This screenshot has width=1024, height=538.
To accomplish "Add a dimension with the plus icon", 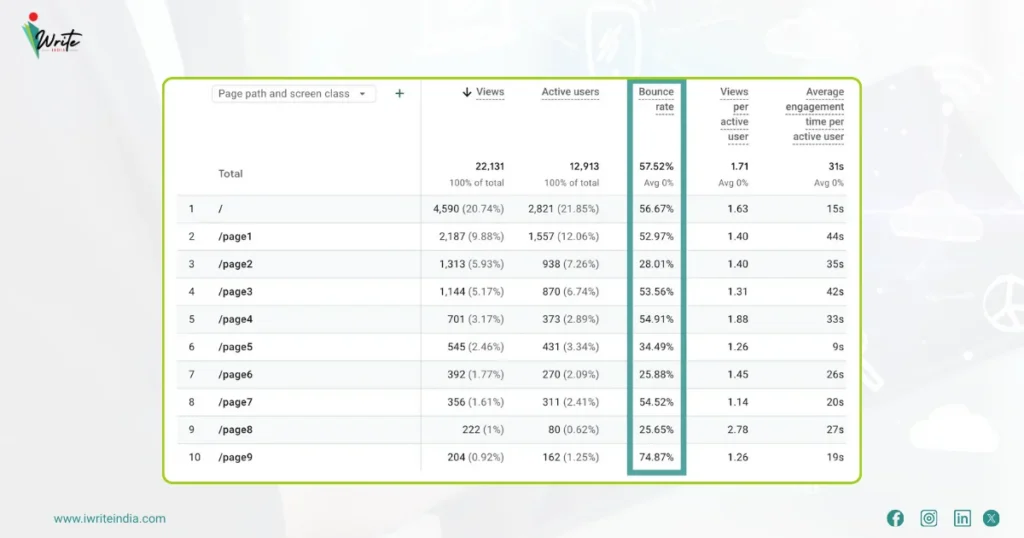I will [400, 93].
